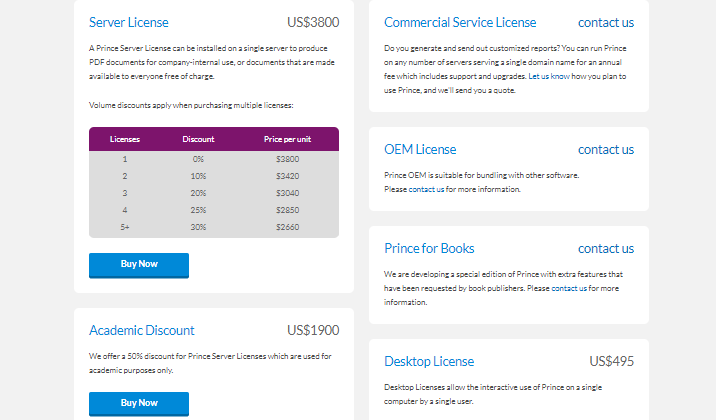Click inline contact us link in OEM description
The height and width of the screenshot is (420, 716).
coord(426,189)
